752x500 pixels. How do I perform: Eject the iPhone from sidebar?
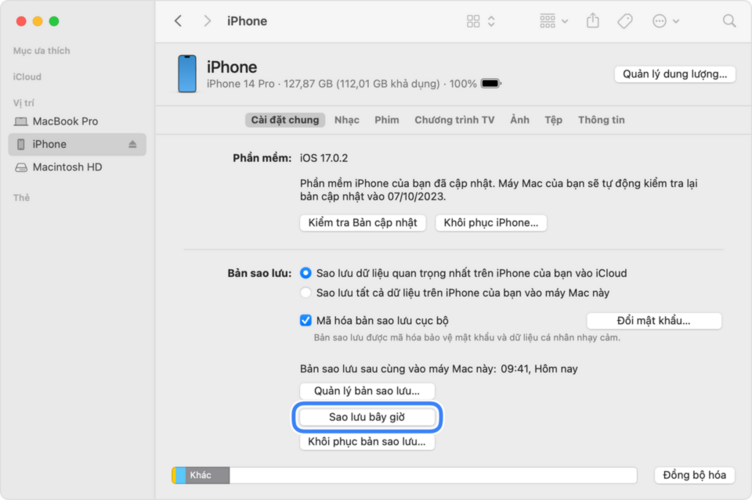click(x=132, y=144)
